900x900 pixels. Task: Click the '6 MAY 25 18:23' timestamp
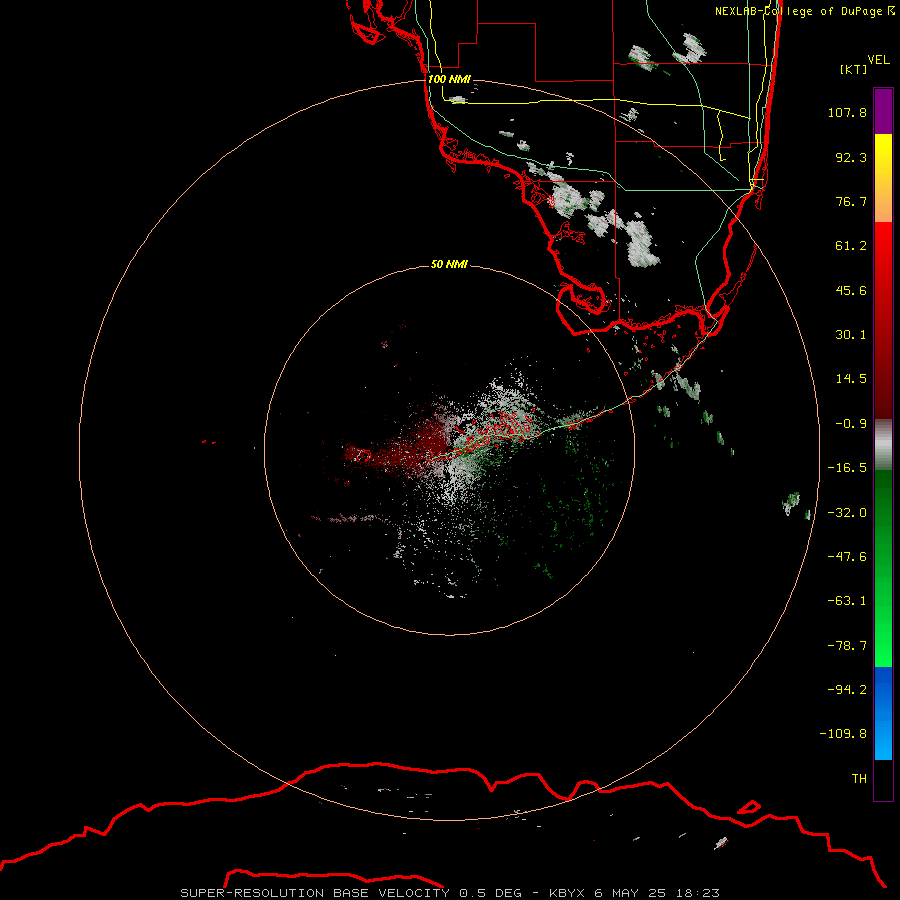coord(657,893)
